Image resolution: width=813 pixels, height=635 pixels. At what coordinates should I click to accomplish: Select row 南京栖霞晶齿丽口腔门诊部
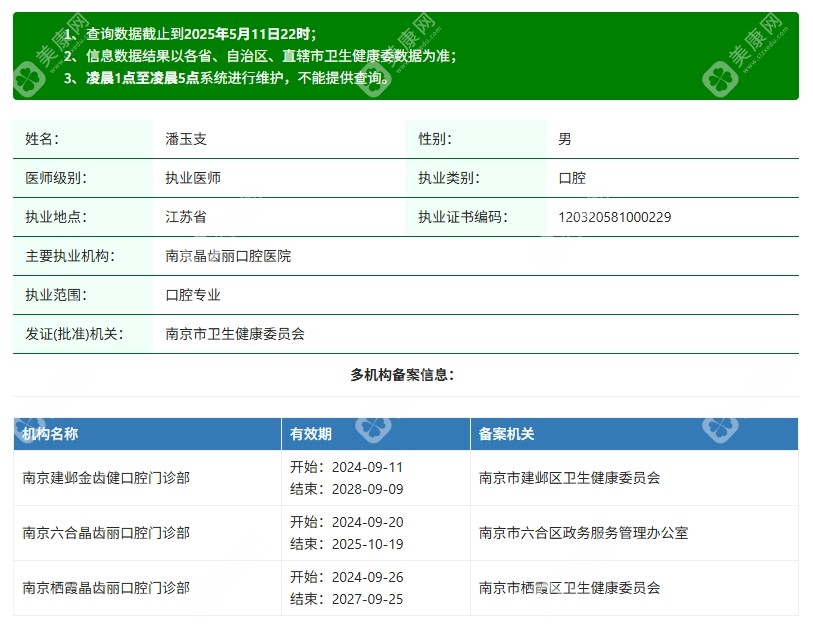[406, 588]
